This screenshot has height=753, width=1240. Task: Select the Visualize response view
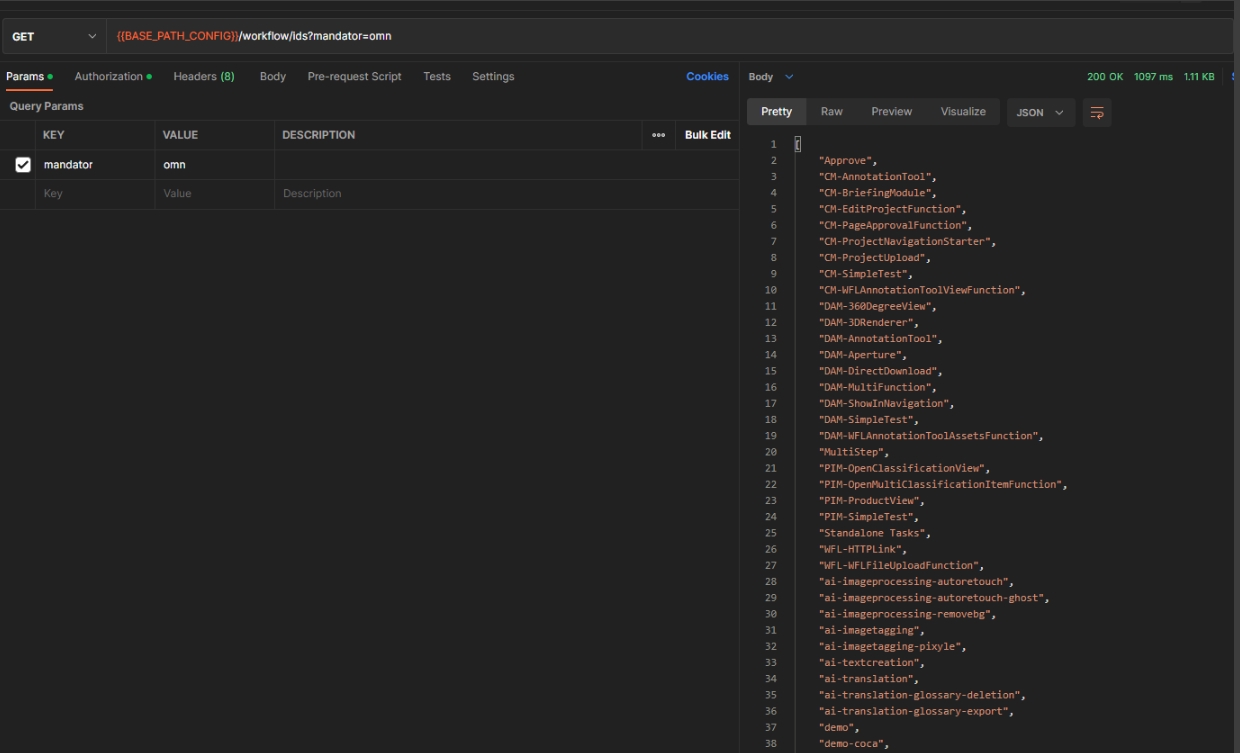(963, 112)
